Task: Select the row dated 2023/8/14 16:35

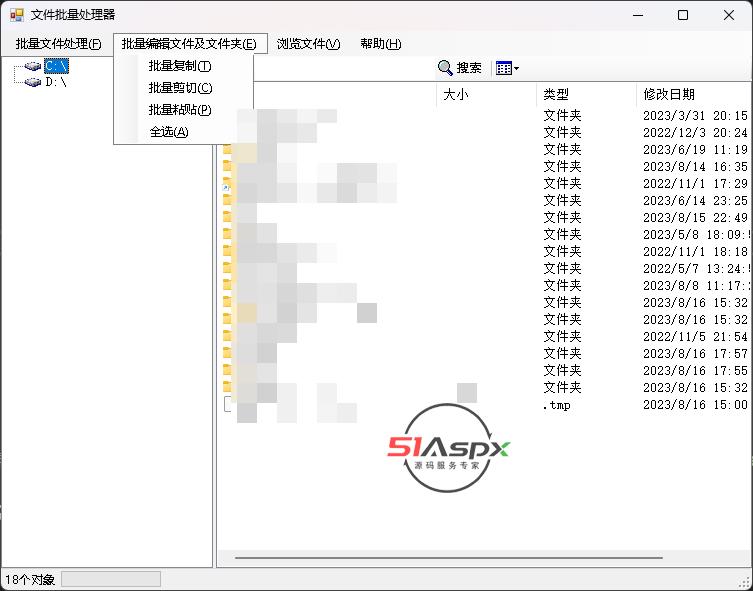Action: [x=485, y=167]
